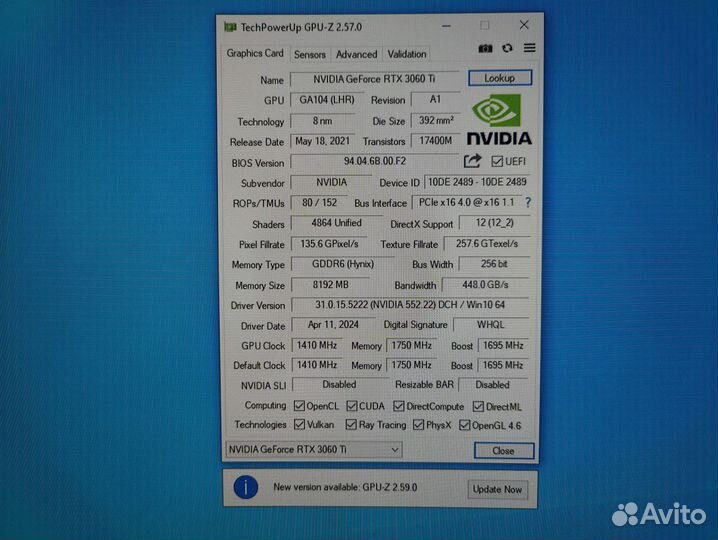Click the Update Now button

(497, 489)
